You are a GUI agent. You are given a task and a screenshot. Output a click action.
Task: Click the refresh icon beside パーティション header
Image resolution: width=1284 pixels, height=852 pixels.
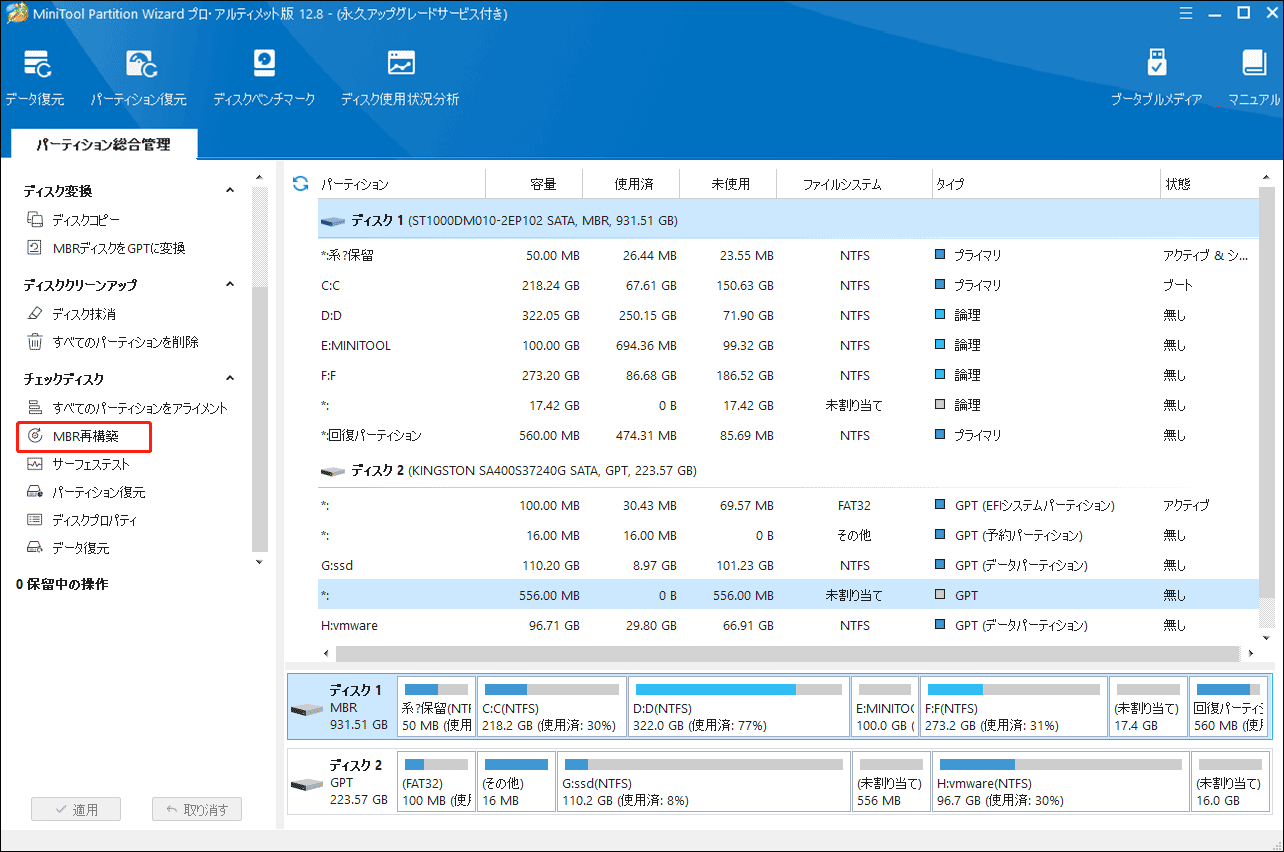tap(300, 184)
